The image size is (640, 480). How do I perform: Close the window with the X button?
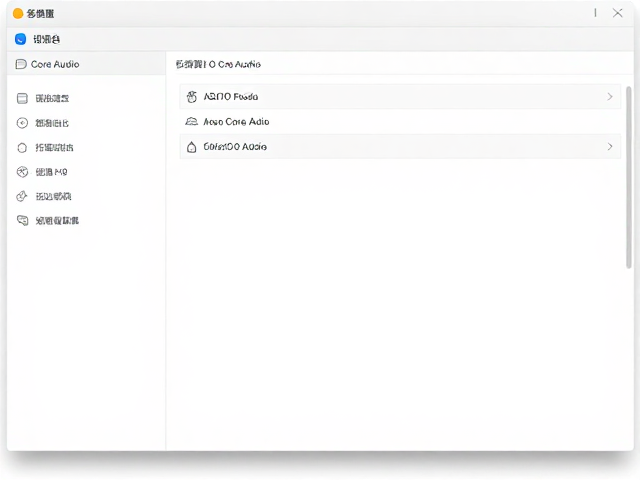point(618,13)
